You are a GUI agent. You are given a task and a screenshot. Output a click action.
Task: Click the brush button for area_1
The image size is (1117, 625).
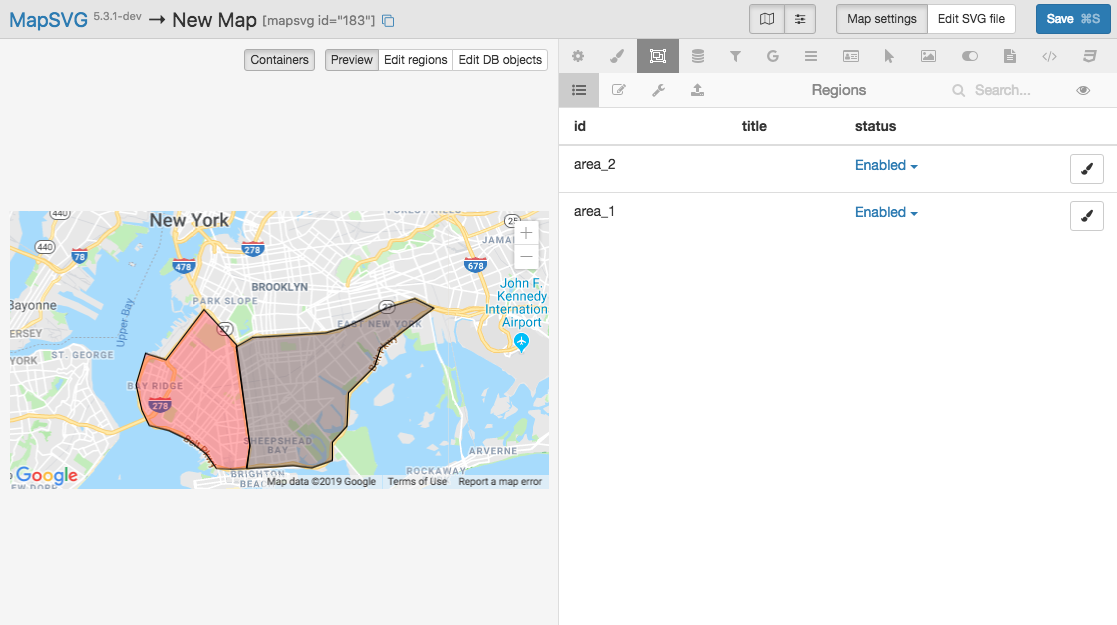tap(1086, 216)
